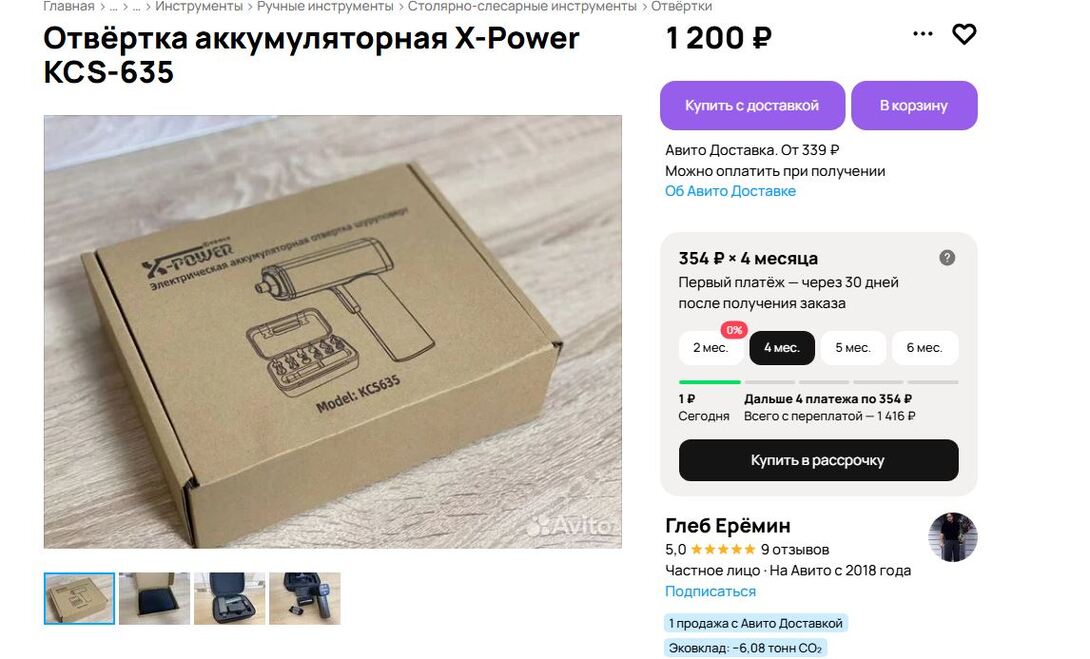1090x659 pixels.
Task: Click the seller's star rating
Action: pyautogui.click(x=723, y=549)
